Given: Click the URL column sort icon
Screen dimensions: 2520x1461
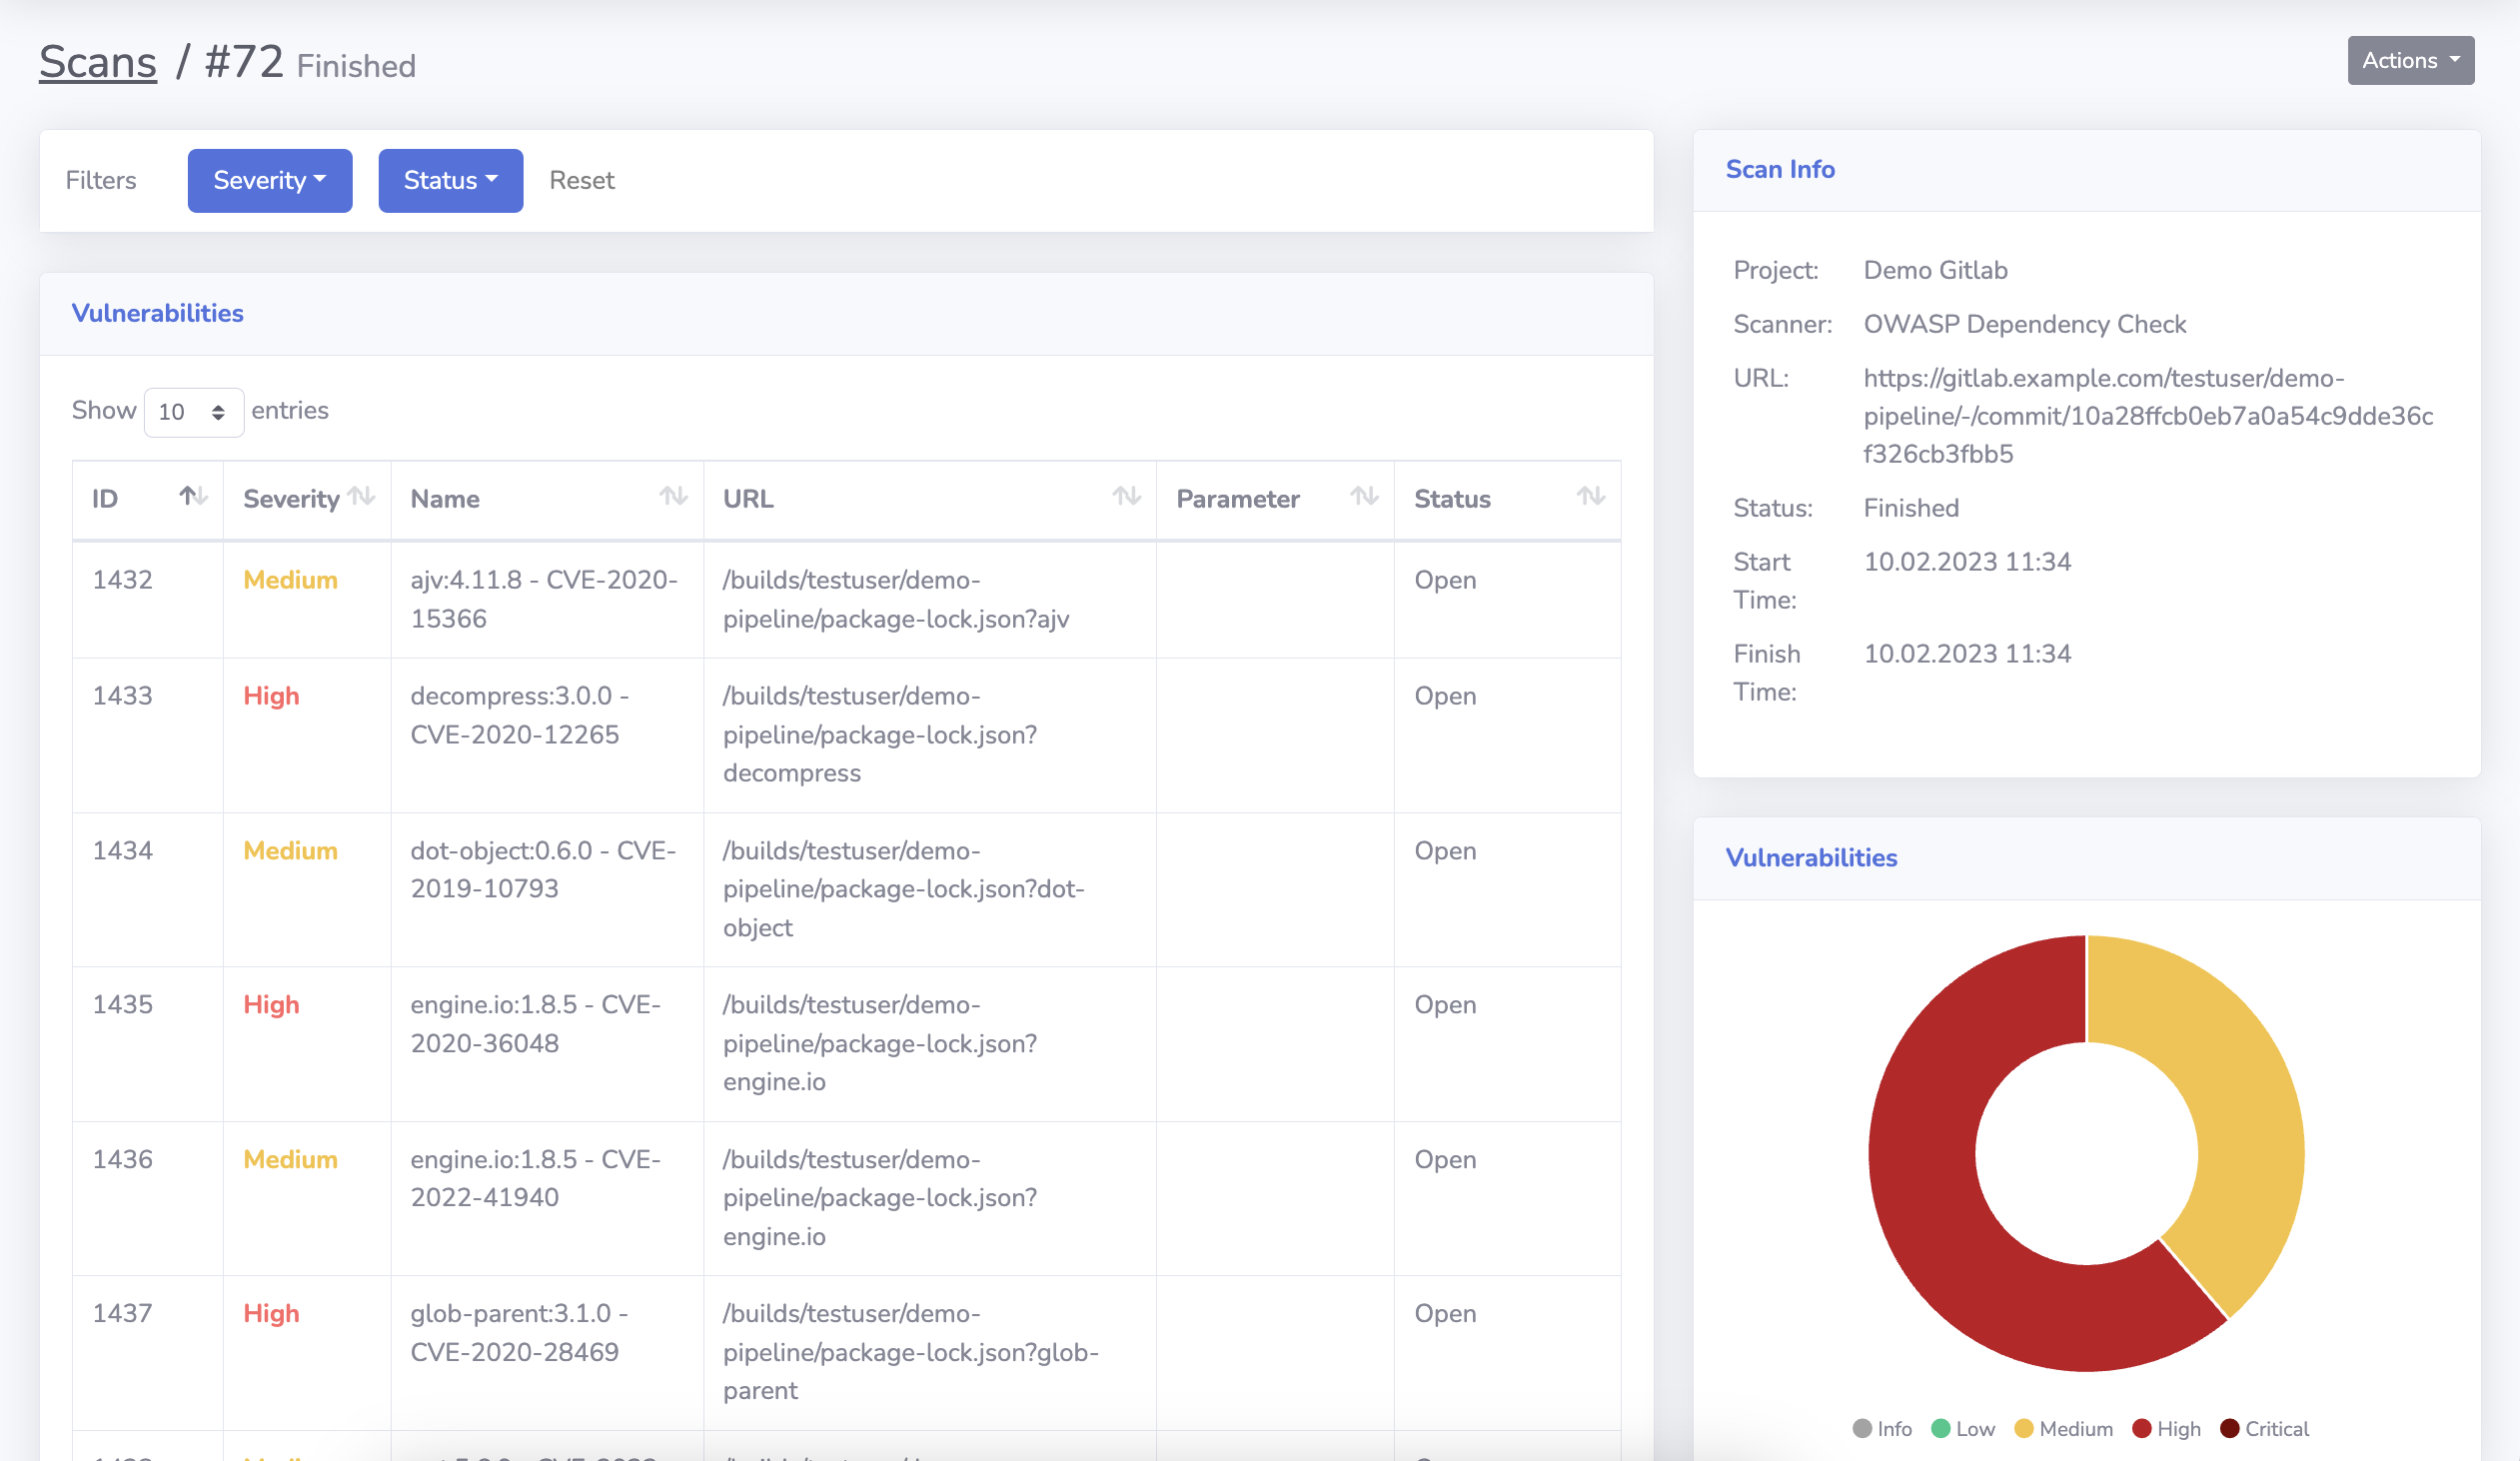Looking at the screenshot, I should tap(1128, 497).
